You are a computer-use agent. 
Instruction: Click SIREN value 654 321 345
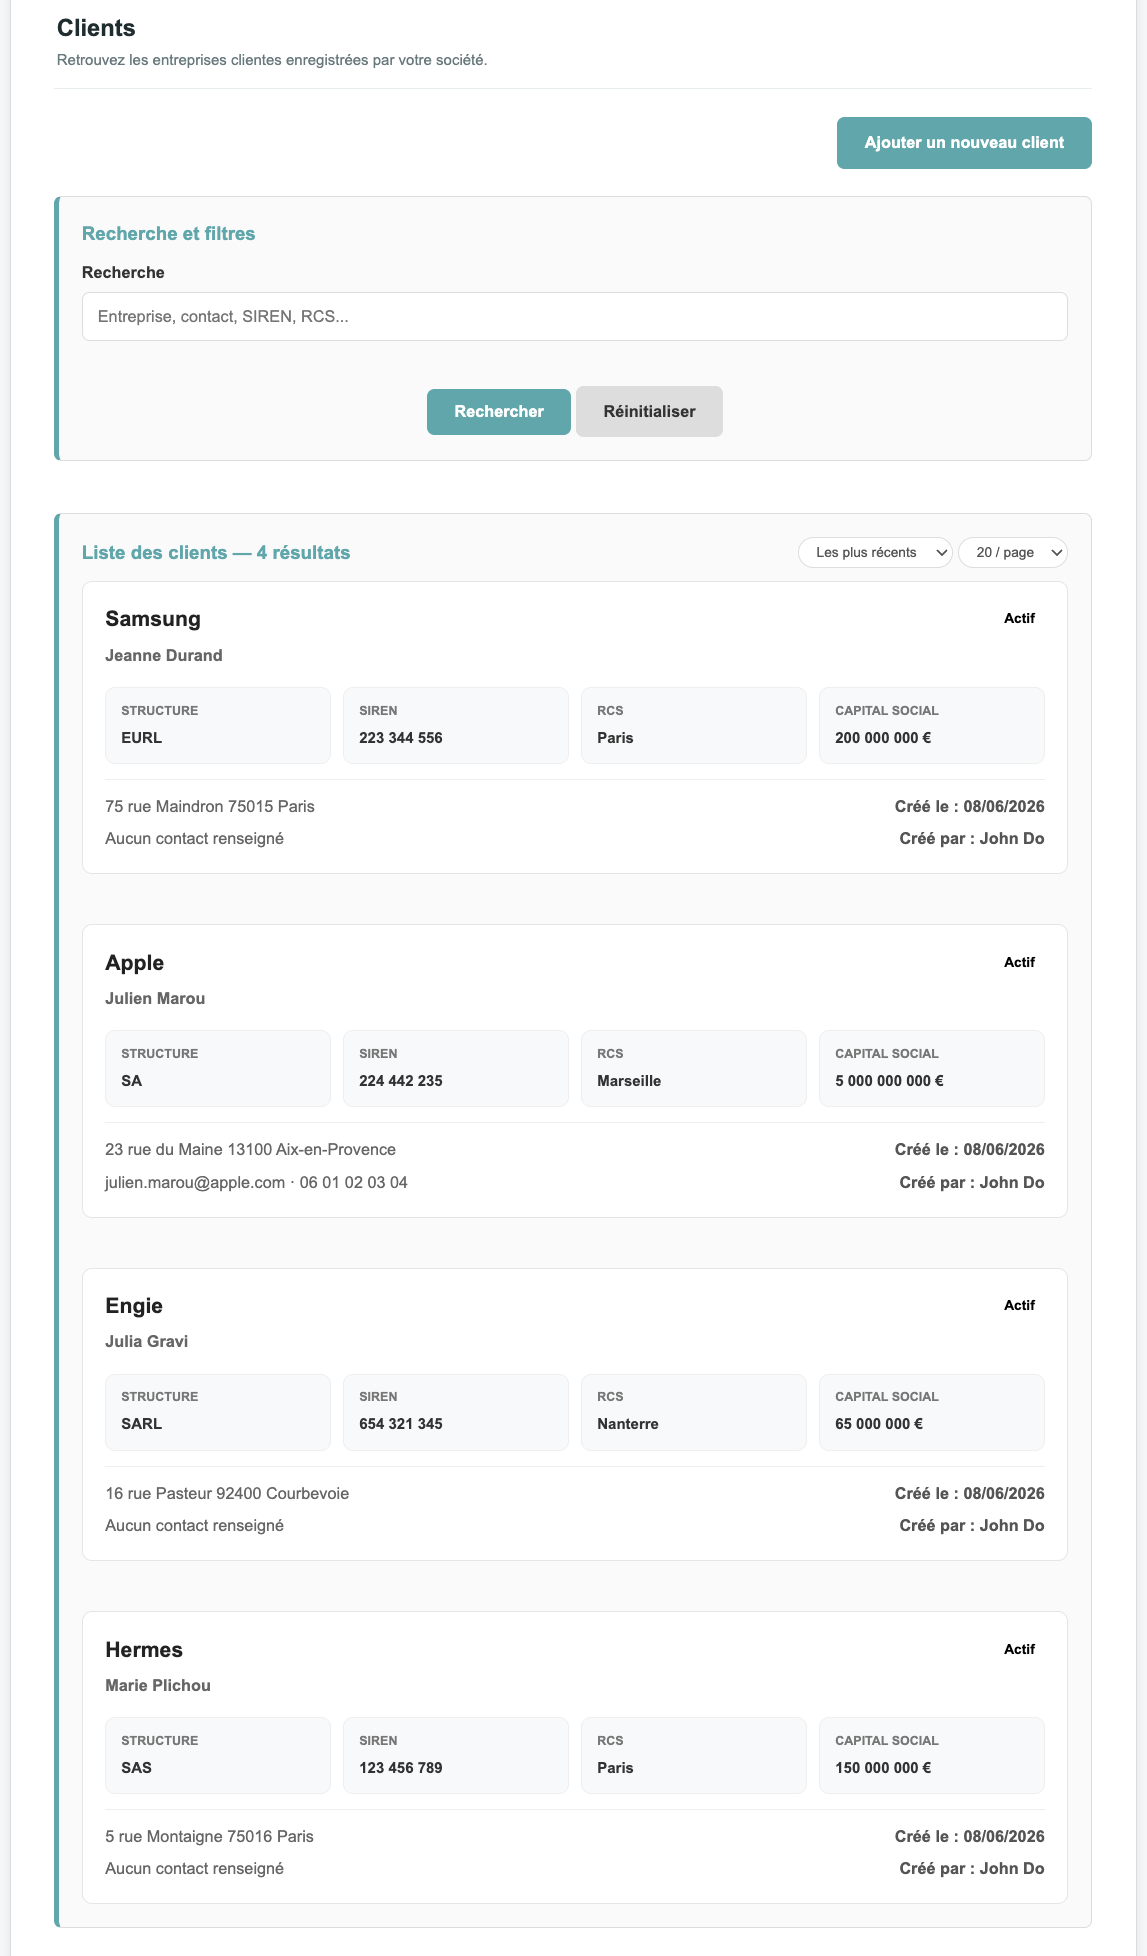[401, 1424]
